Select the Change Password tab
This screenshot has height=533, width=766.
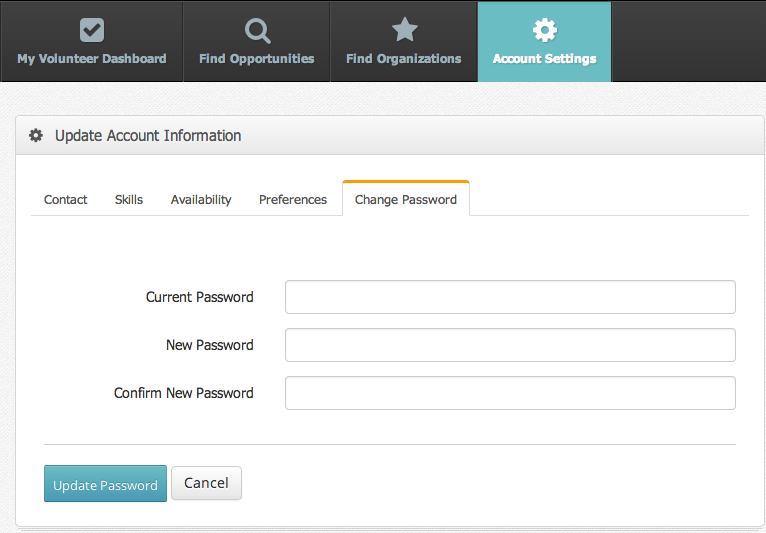point(406,198)
